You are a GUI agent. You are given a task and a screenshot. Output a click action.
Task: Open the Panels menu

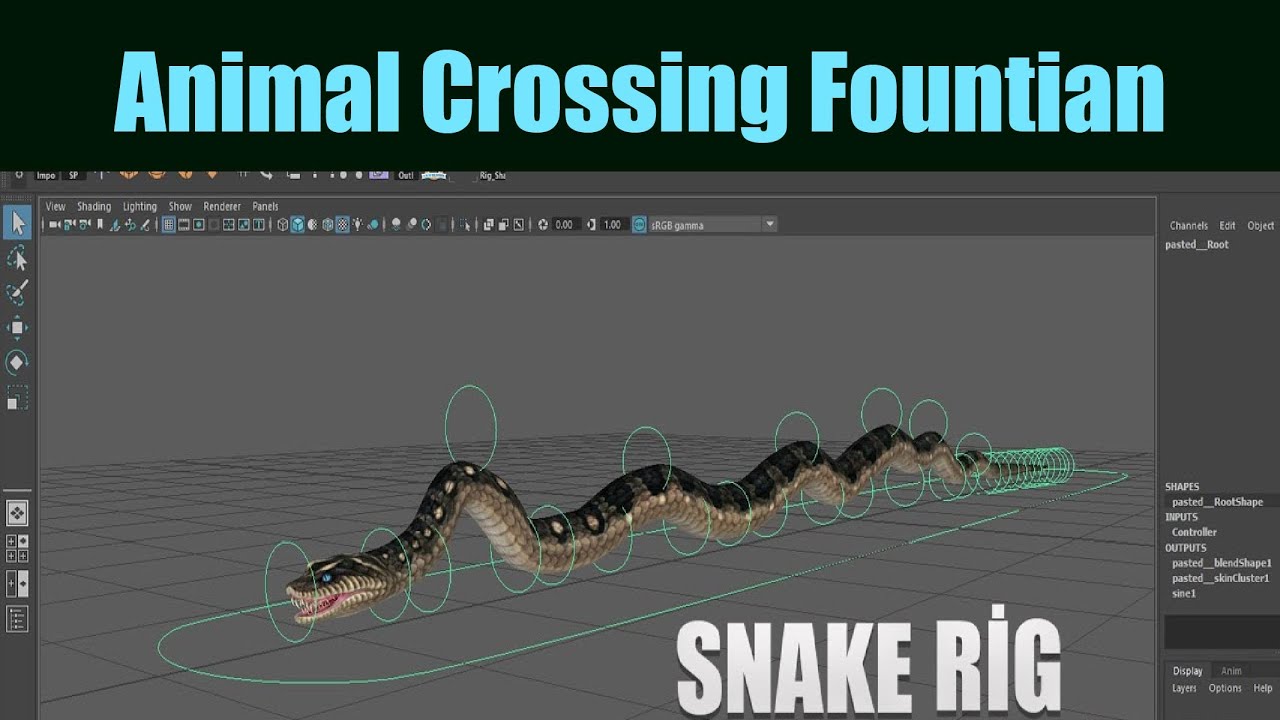pyautogui.click(x=265, y=207)
